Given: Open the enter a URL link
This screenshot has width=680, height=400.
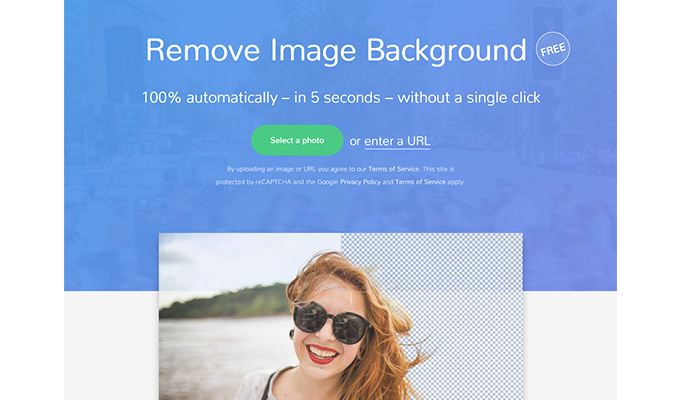Looking at the screenshot, I should click(397, 142).
